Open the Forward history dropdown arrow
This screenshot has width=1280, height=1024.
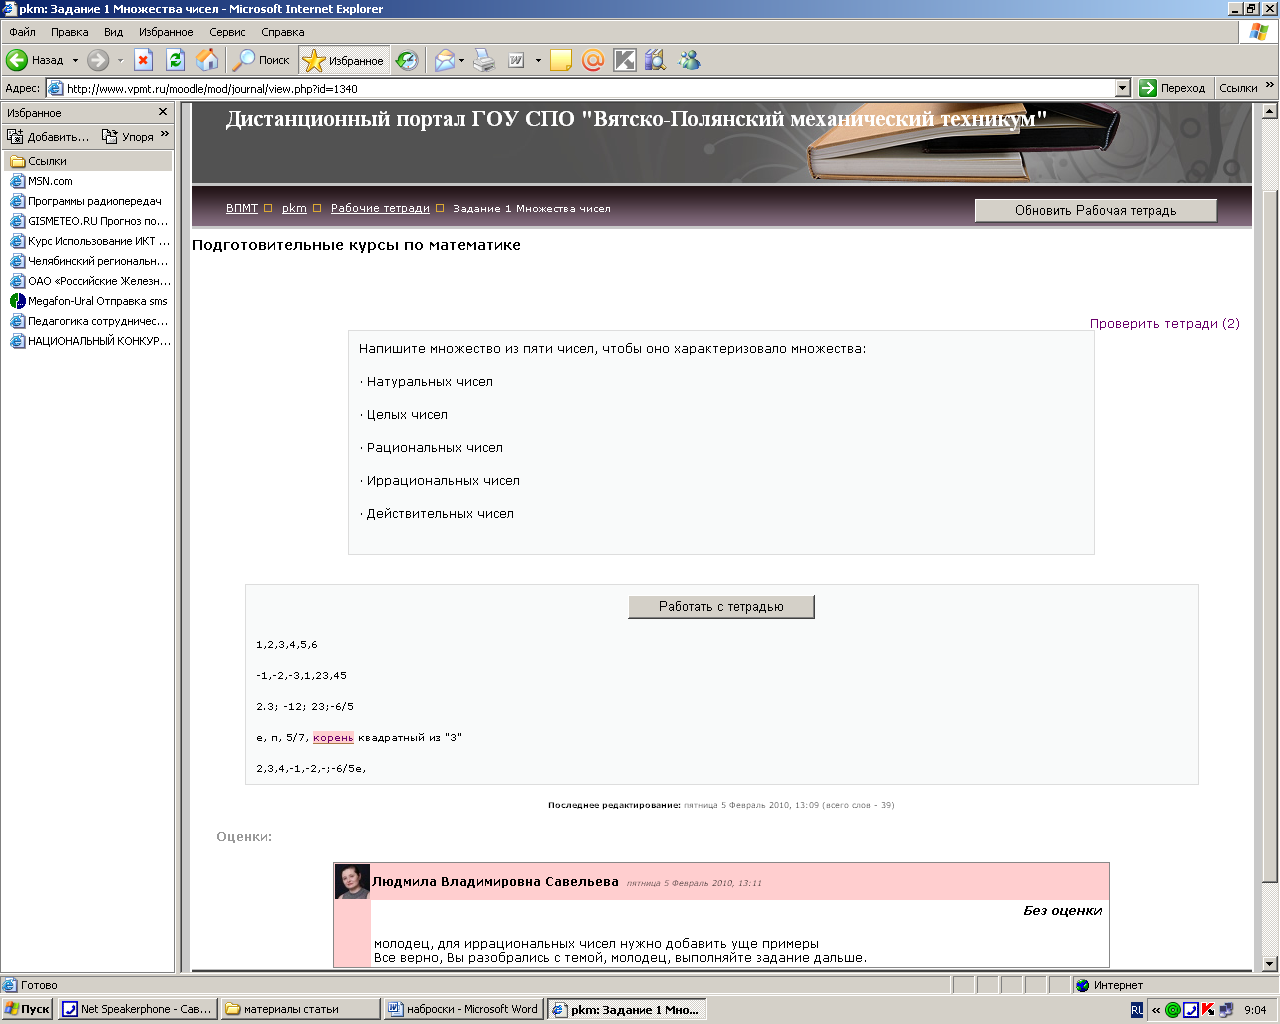tap(120, 61)
